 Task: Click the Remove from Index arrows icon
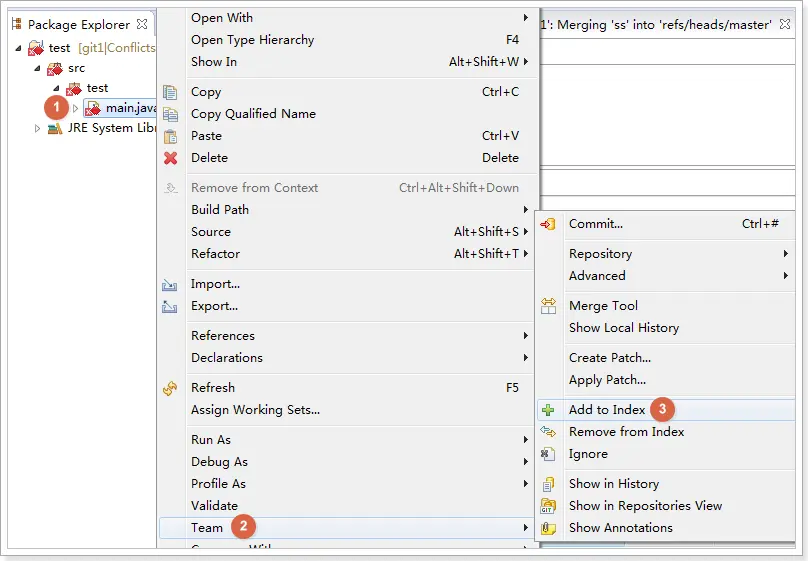548,432
